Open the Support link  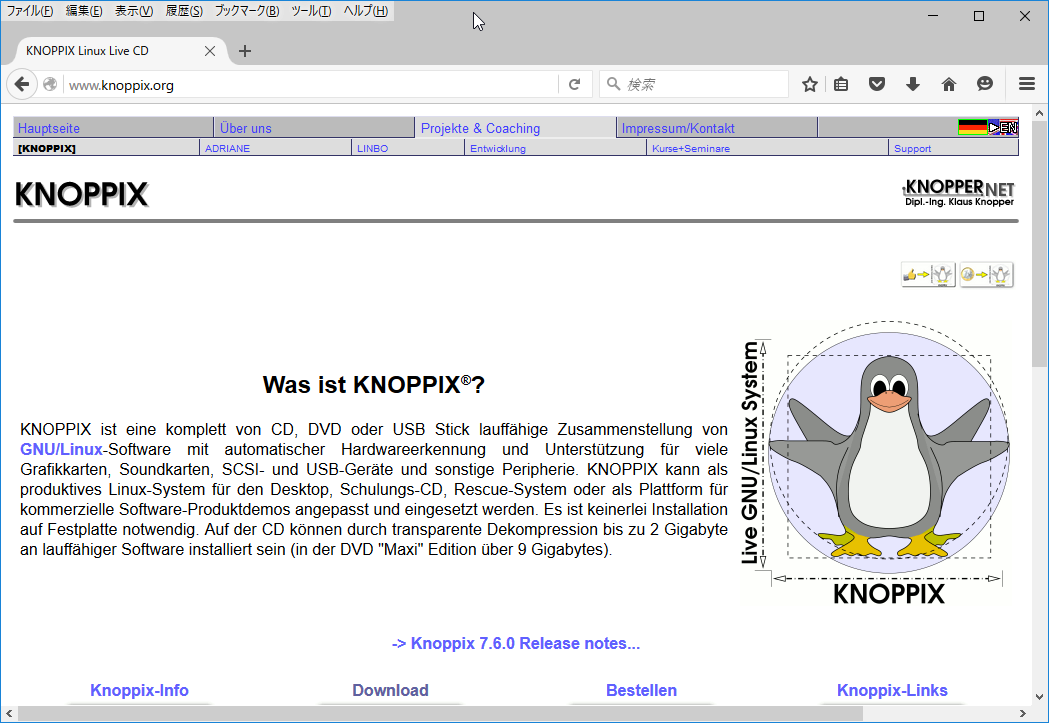pyautogui.click(x=913, y=148)
